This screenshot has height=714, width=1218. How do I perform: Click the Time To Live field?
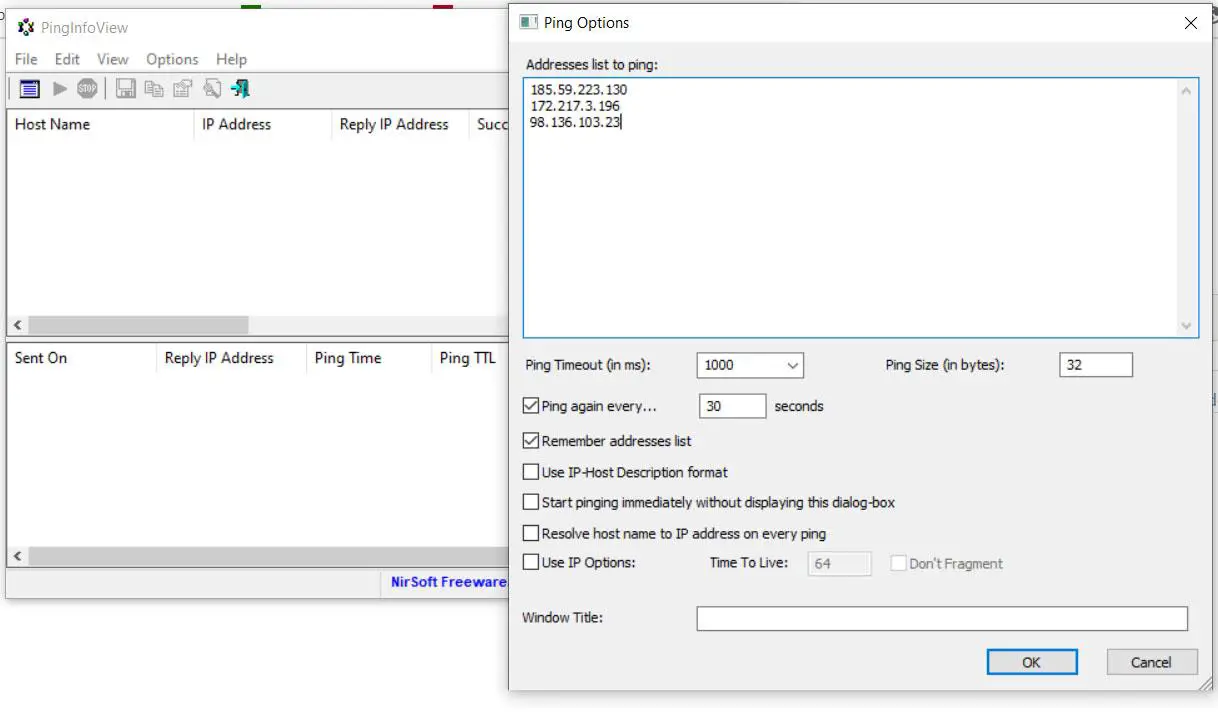[x=839, y=563]
